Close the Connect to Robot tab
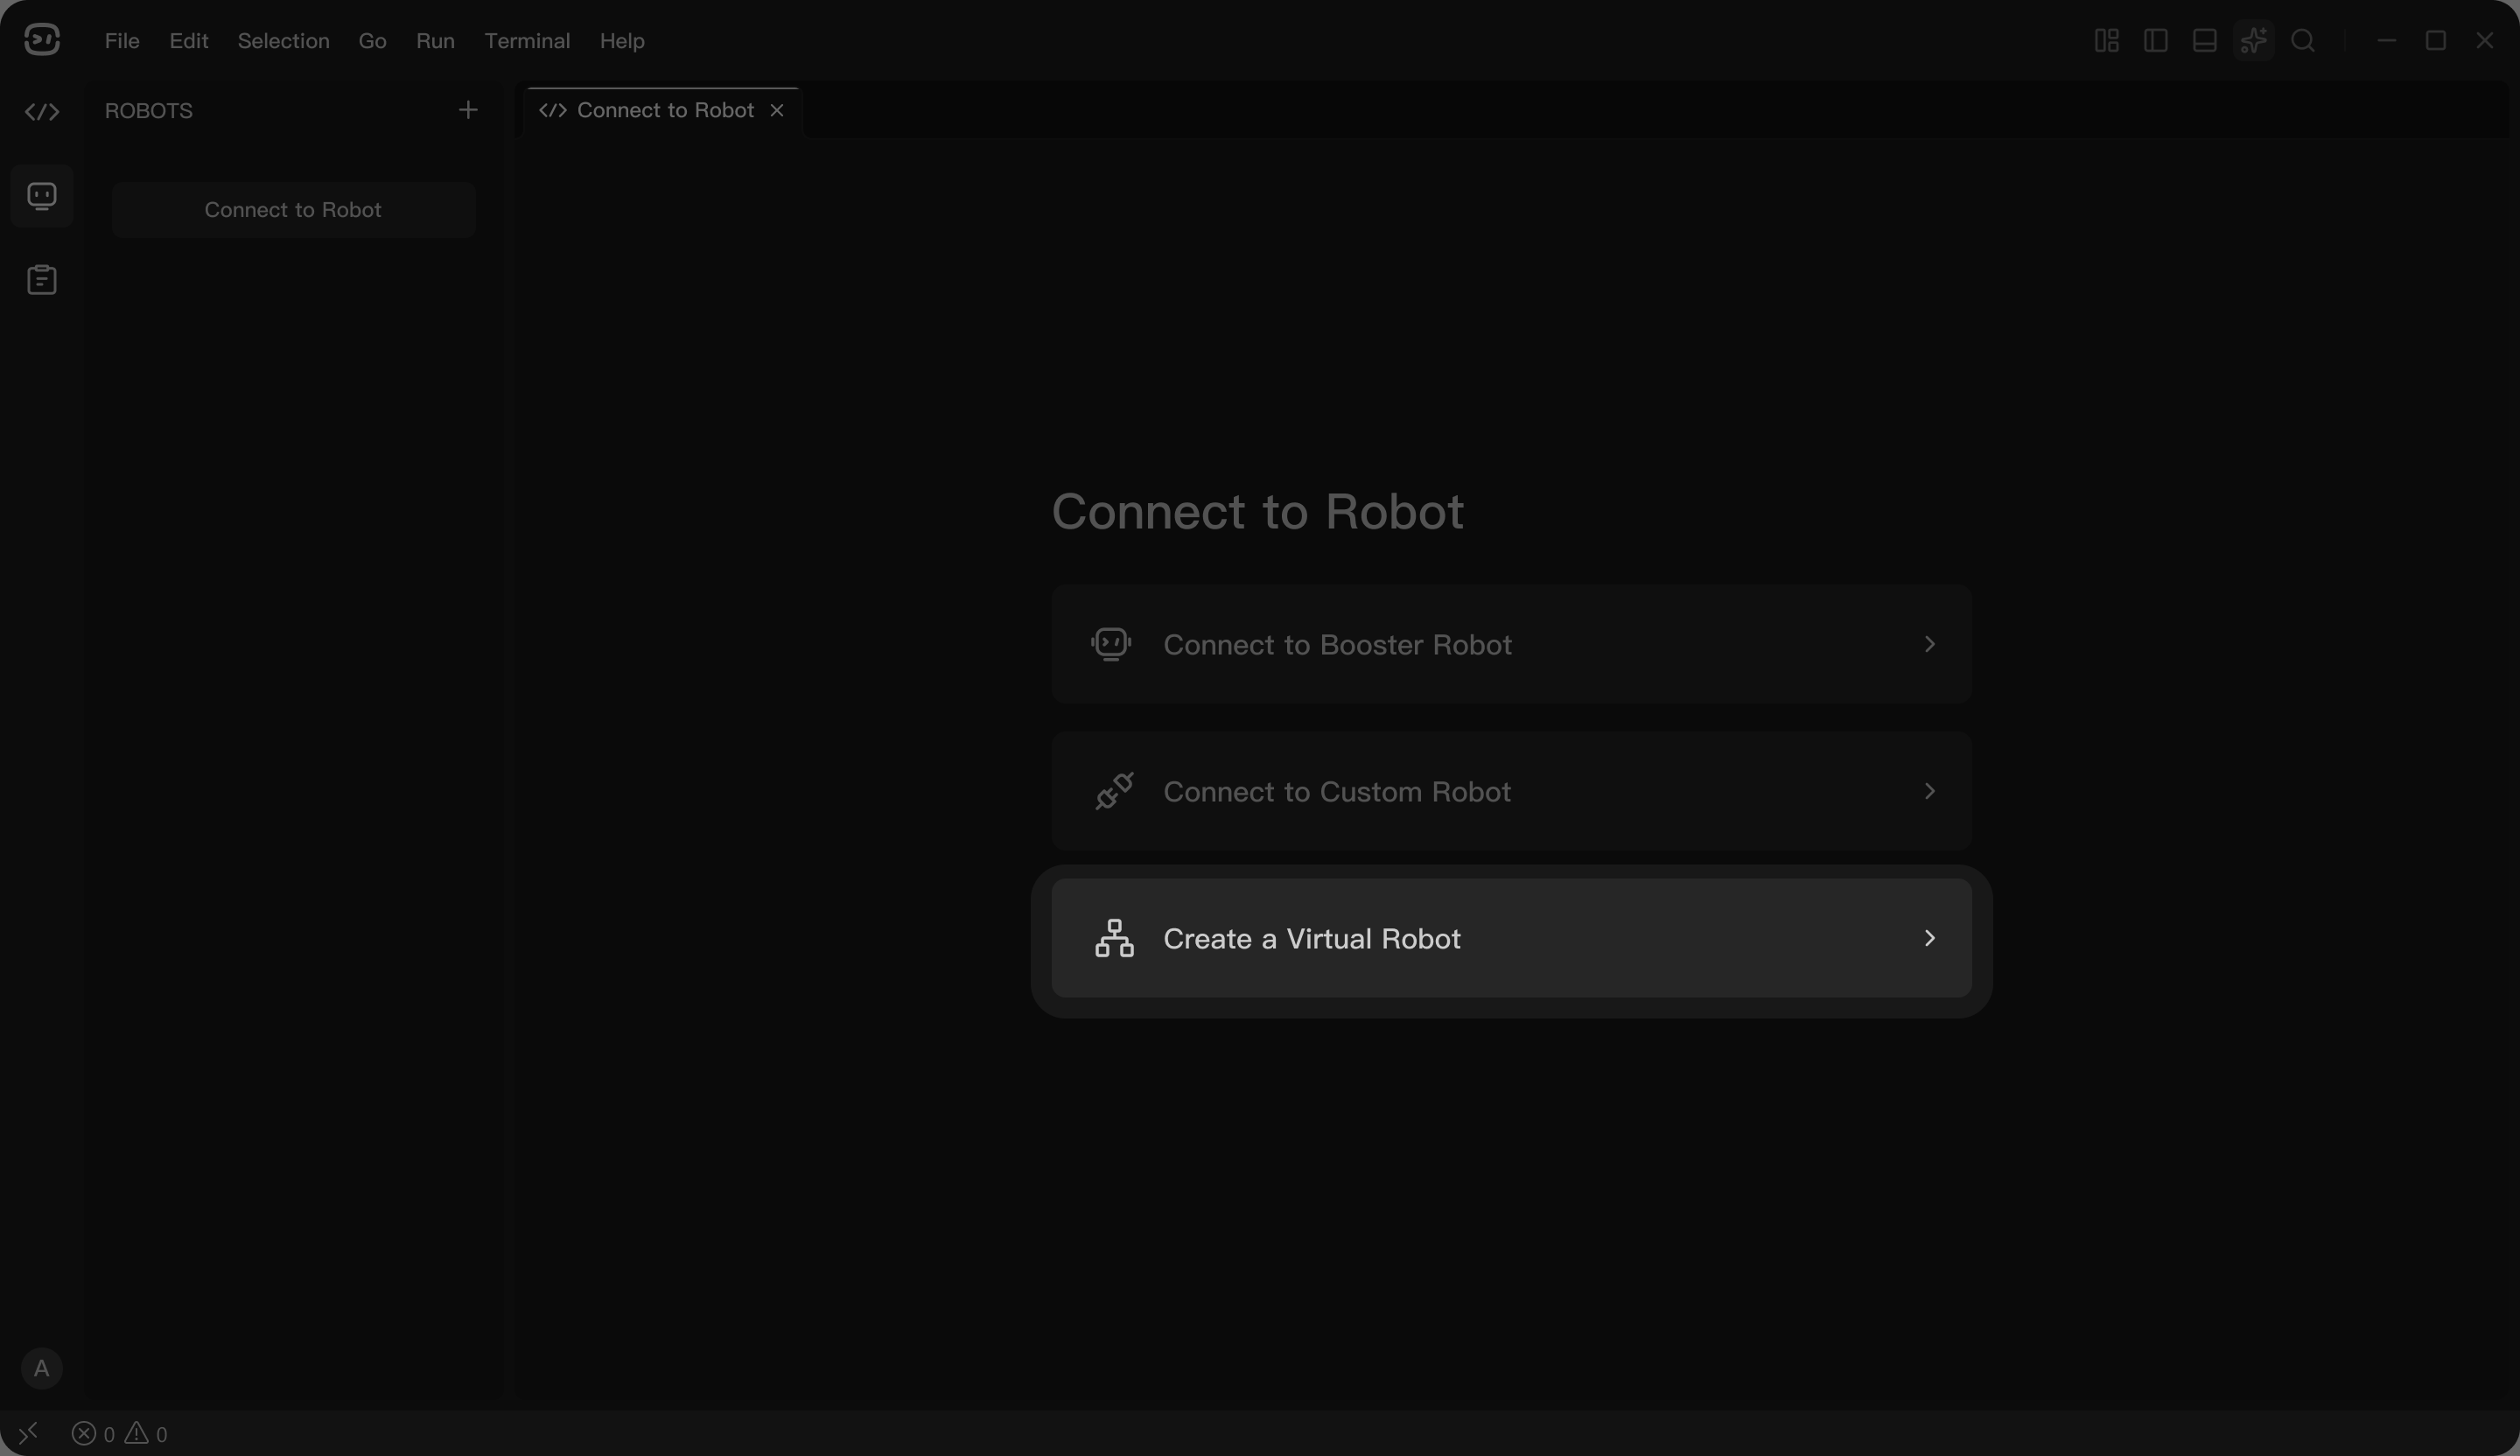This screenshot has width=2520, height=1456. click(777, 110)
